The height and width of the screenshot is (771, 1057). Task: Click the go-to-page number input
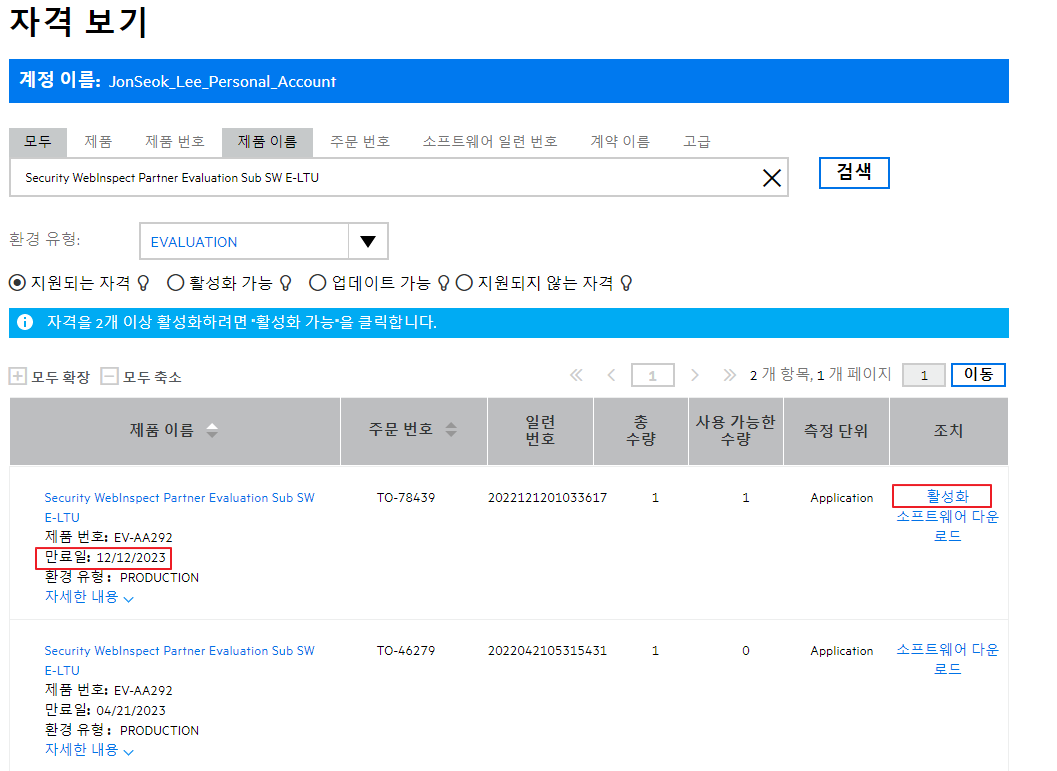click(924, 375)
